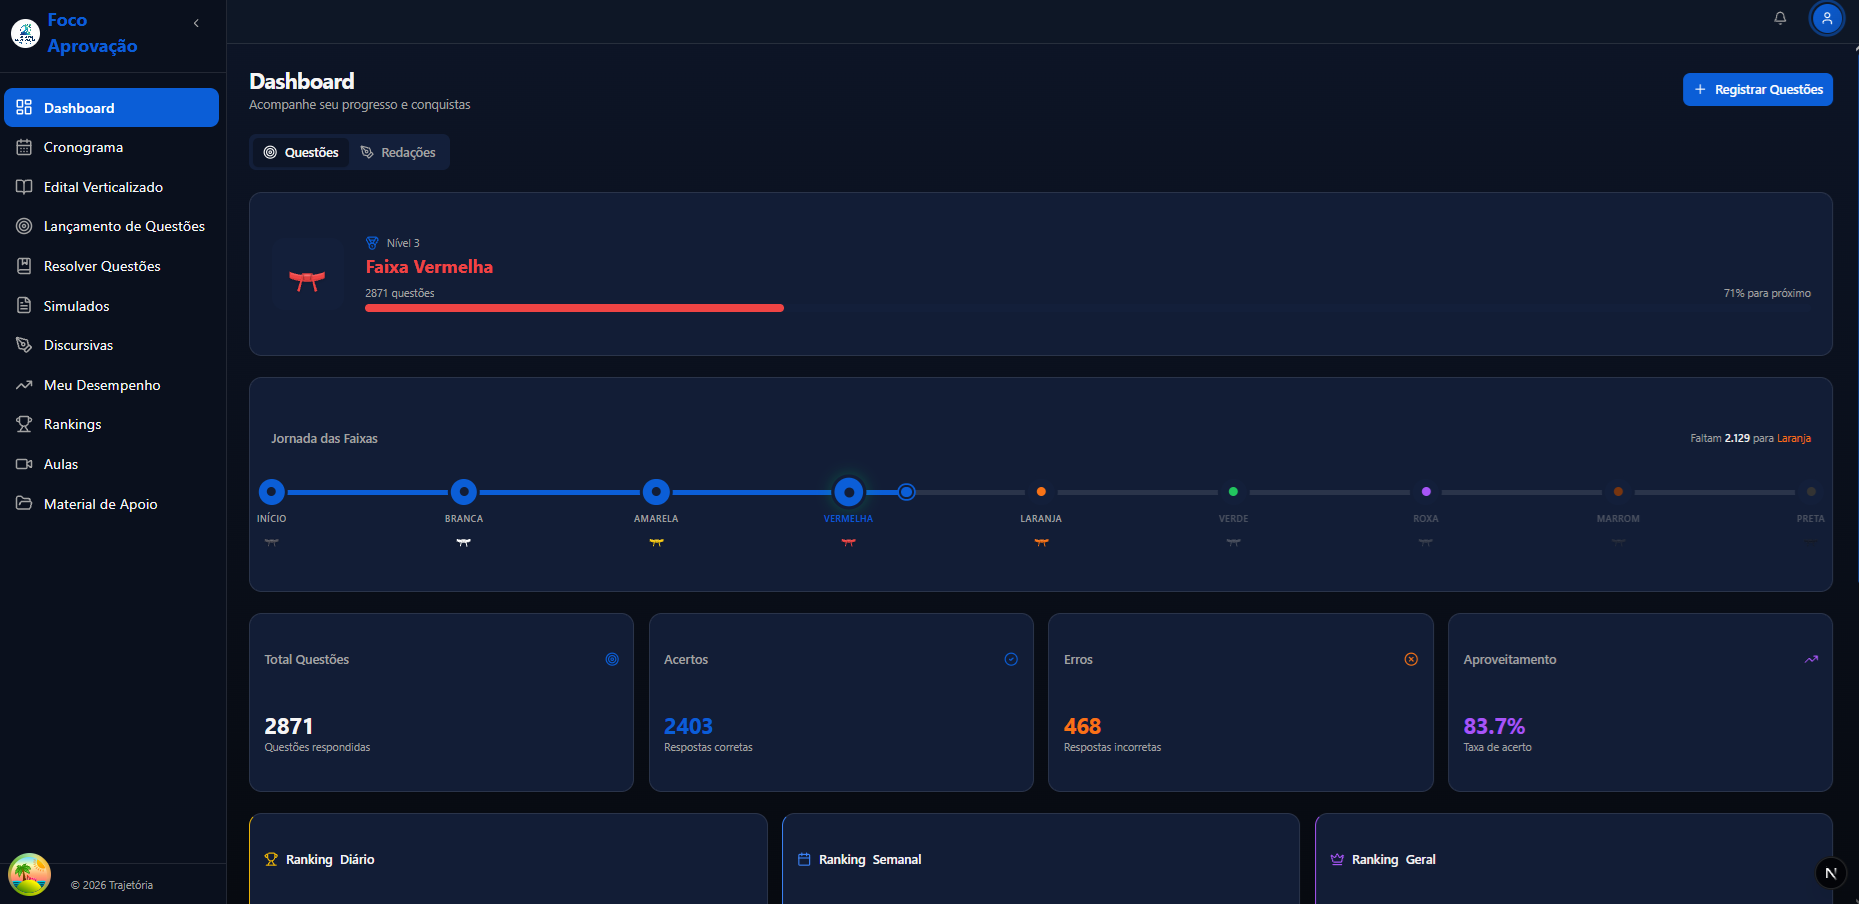This screenshot has height=904, width=1859.
Task: Open Material de Apoio
Action: point(111,503)
